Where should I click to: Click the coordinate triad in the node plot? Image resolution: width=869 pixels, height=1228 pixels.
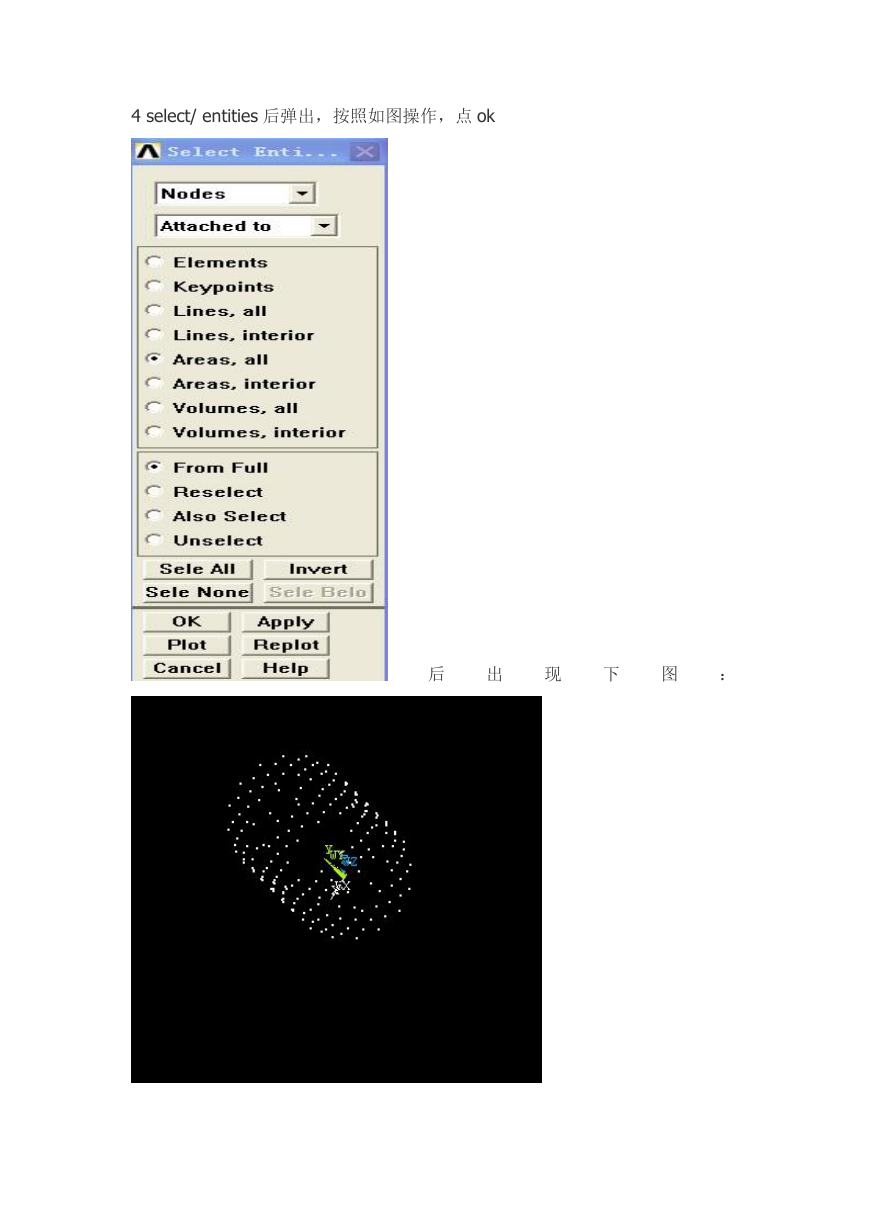click(x=340, y=867)
